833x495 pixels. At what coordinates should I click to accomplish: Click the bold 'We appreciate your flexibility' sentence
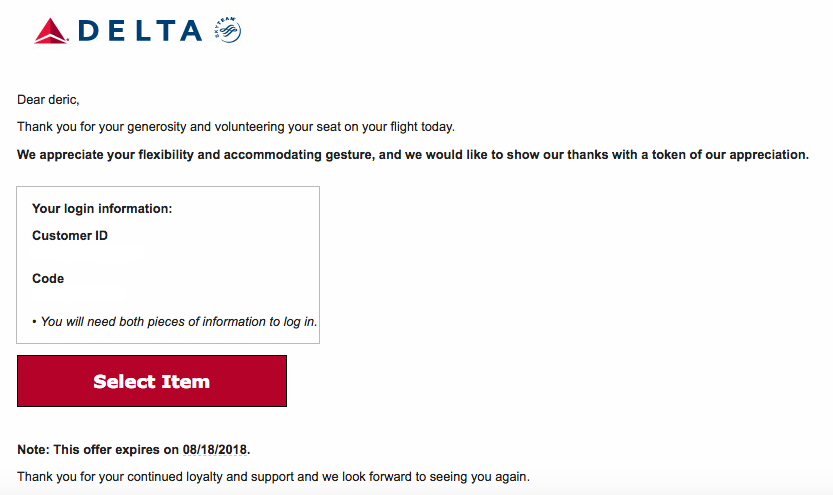click(x=413, y=155)
